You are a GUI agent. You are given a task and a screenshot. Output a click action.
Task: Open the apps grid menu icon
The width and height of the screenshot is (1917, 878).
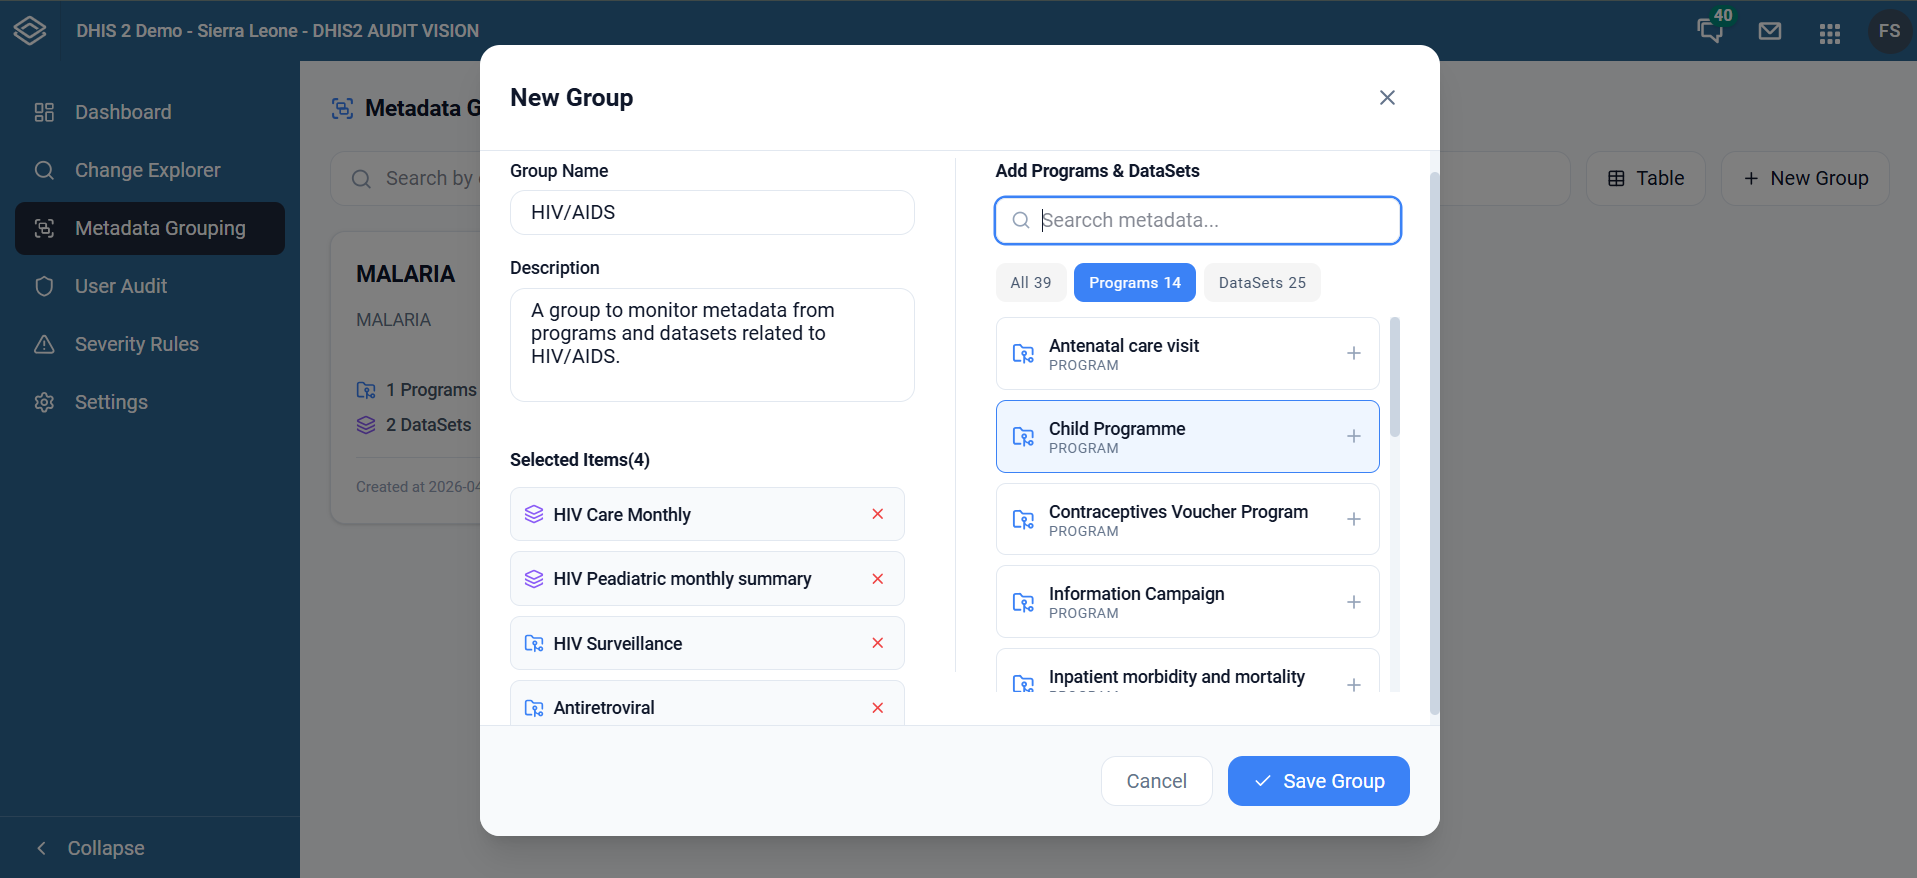pyautogui.click(x=1830, y=34)
